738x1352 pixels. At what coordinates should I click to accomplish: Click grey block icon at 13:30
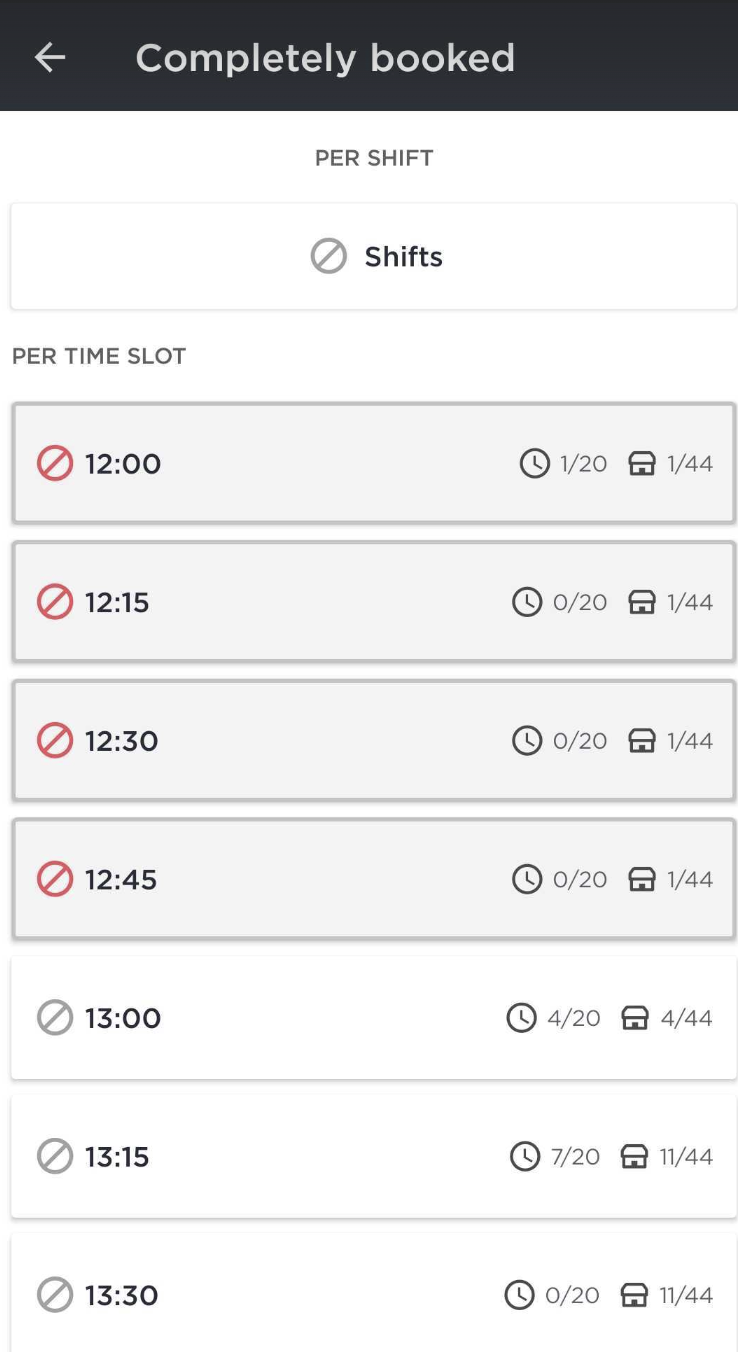pyautogui.click(x=55, y=1296)
